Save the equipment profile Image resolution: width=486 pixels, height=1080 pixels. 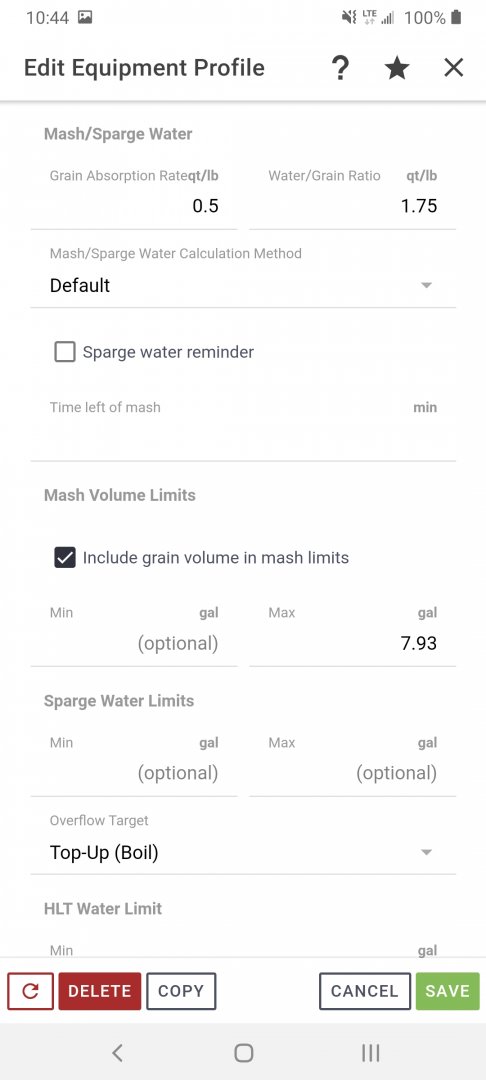(447, 991)
